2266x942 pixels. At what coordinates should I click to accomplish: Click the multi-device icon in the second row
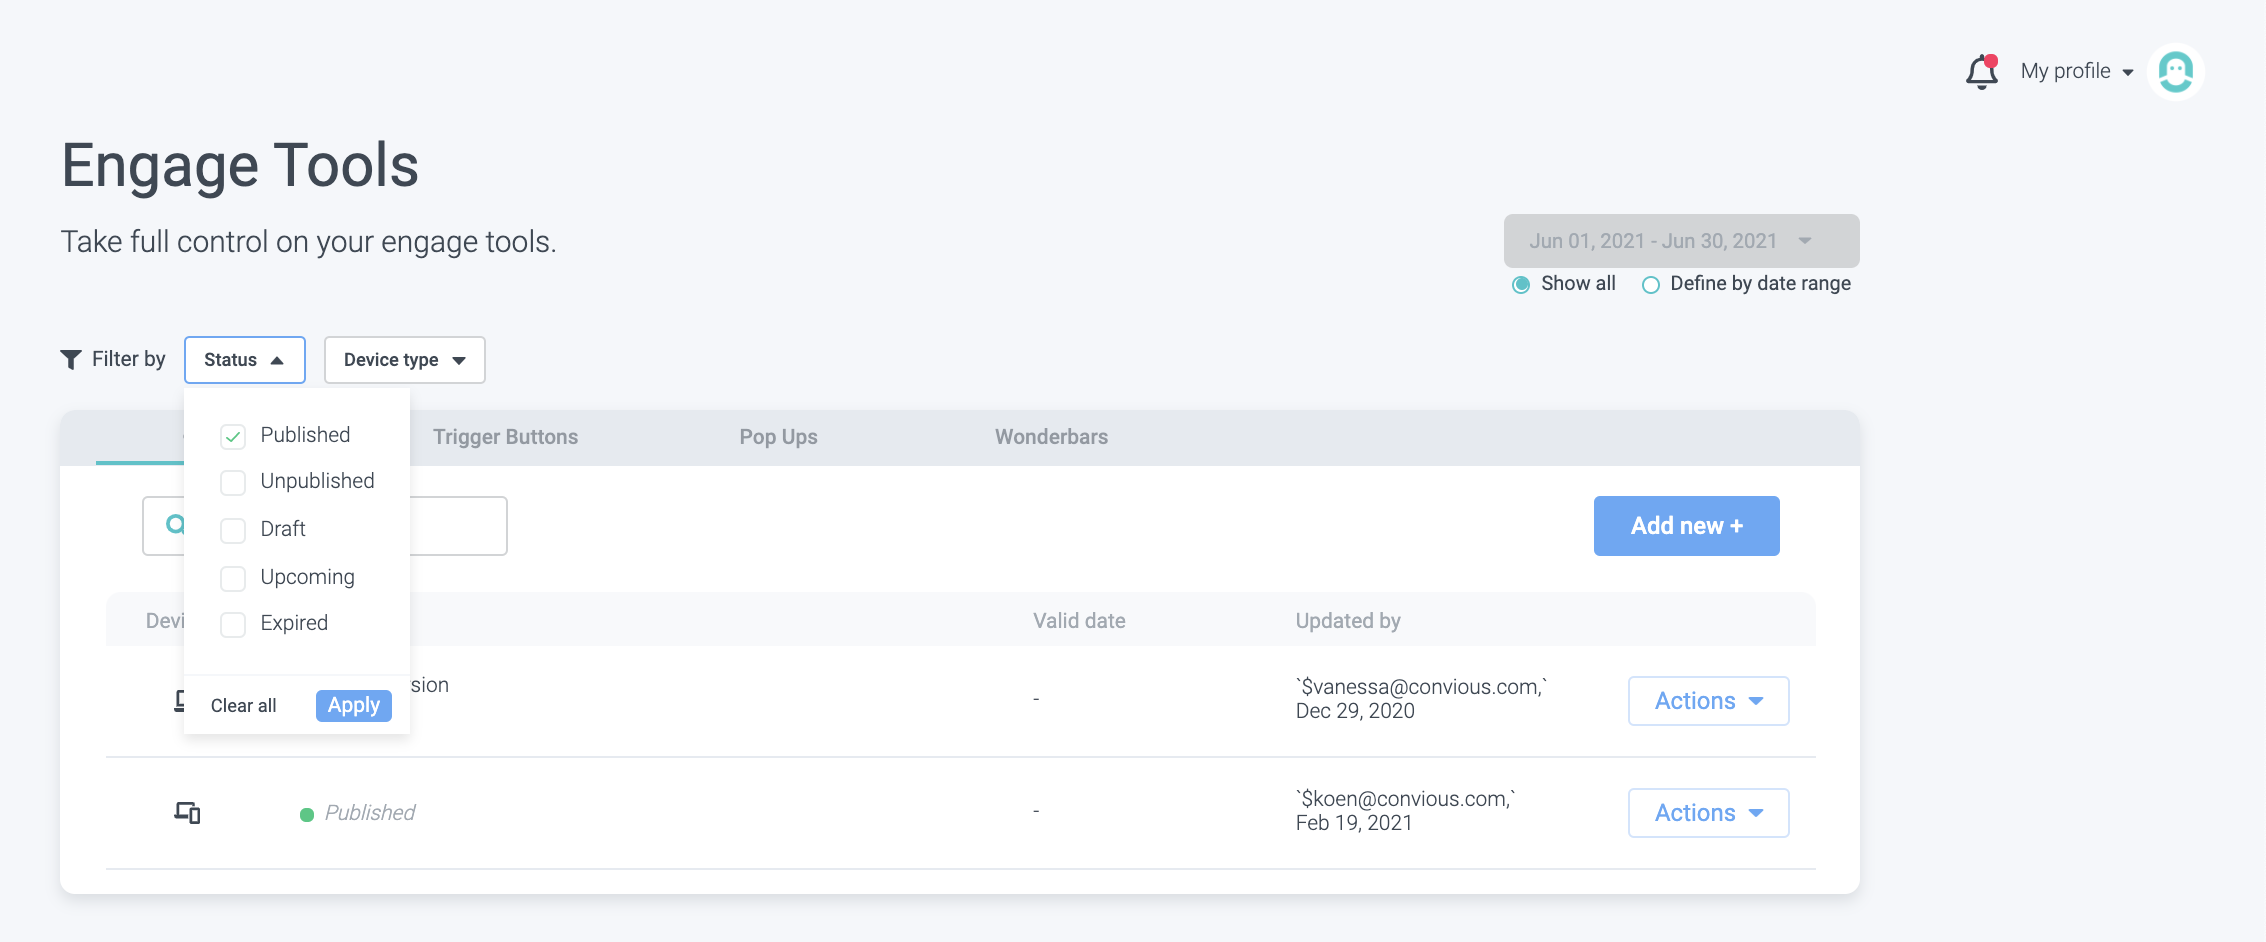pos(187,813)
